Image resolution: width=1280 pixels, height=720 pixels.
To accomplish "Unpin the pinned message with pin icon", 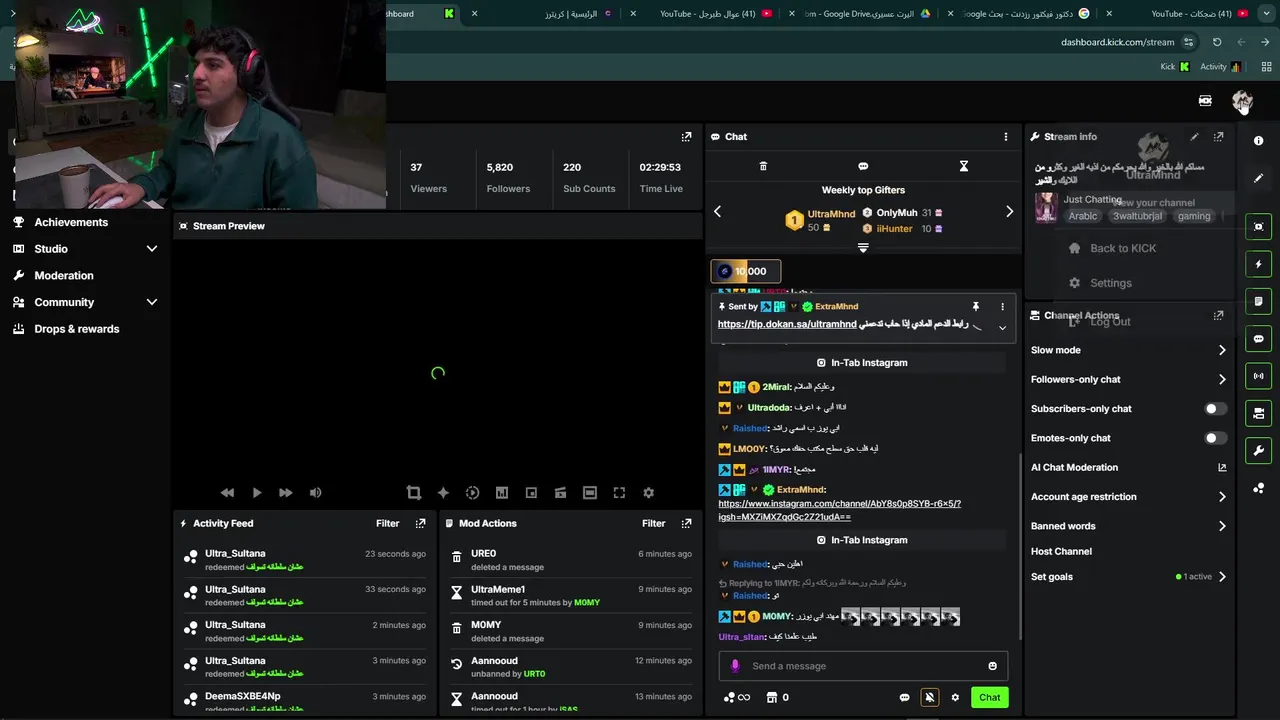I will 975,307.
